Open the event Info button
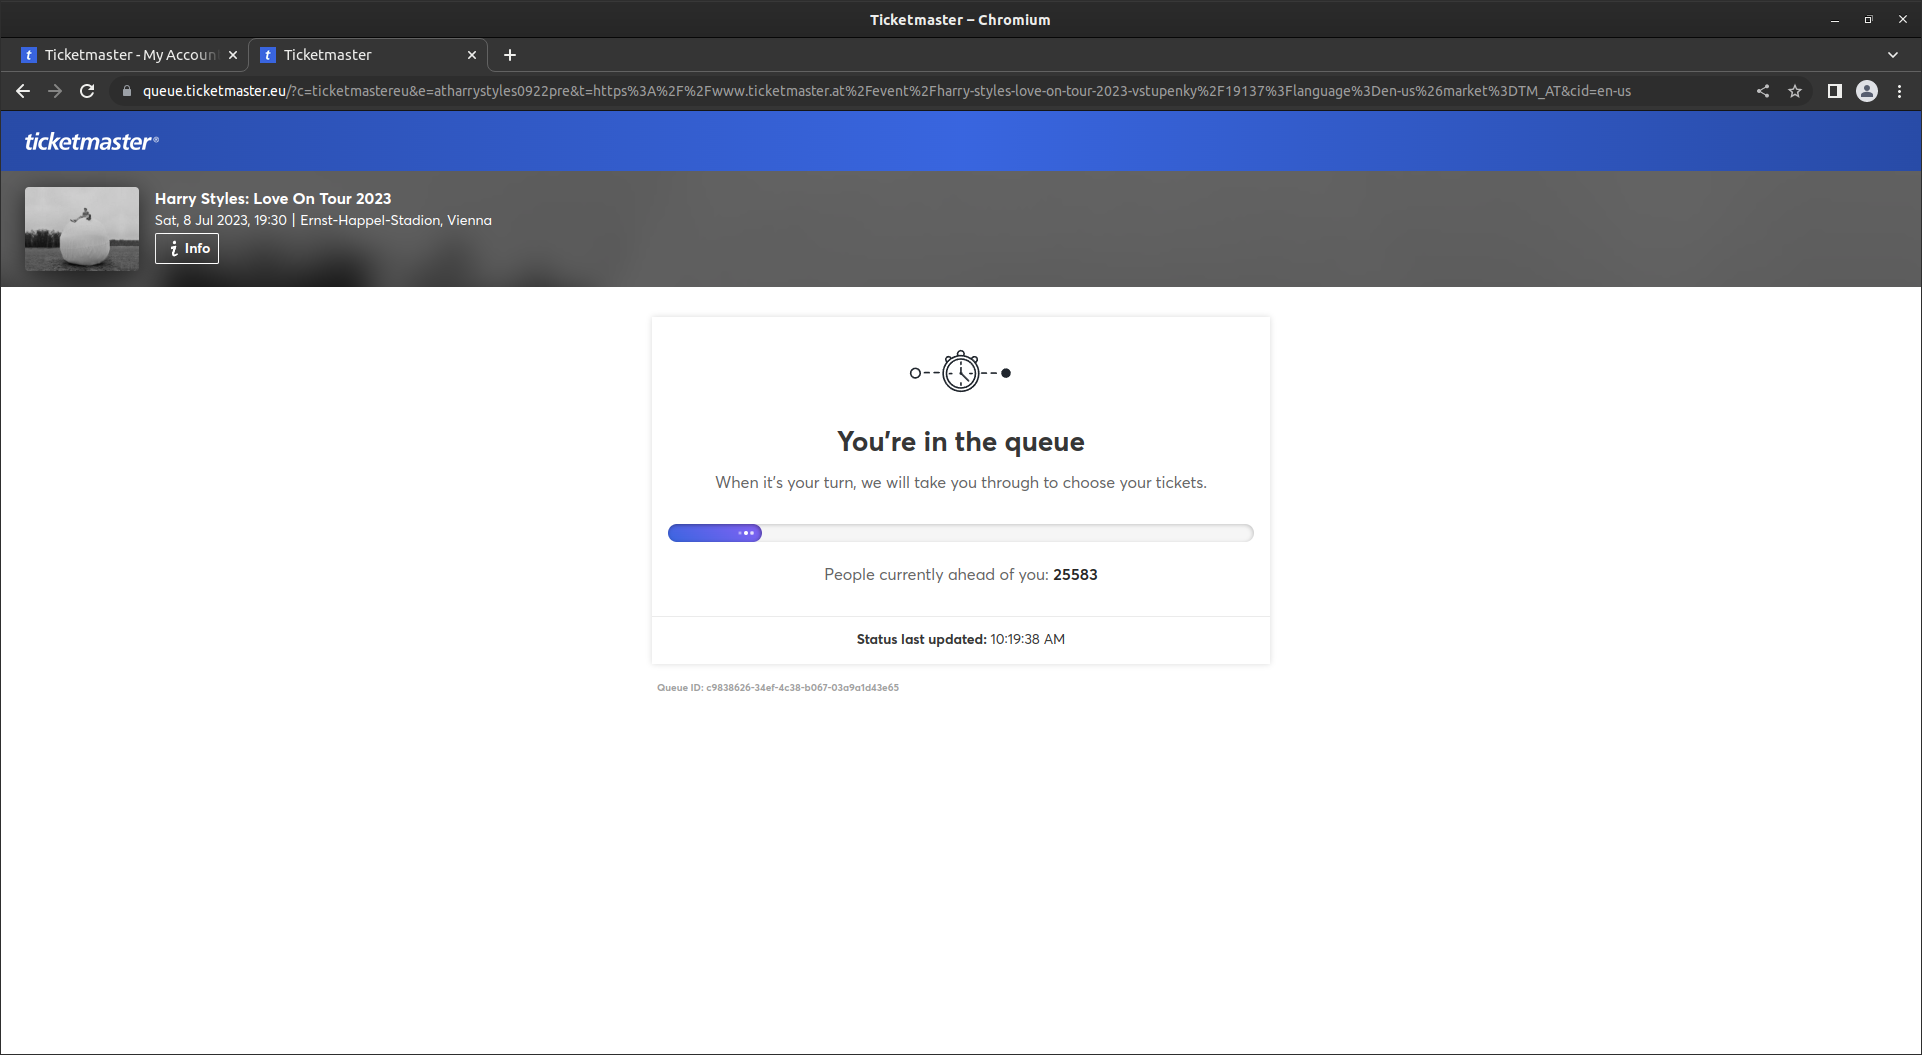This screenshot has width=1922, height=1055. (x=187, y=249)
